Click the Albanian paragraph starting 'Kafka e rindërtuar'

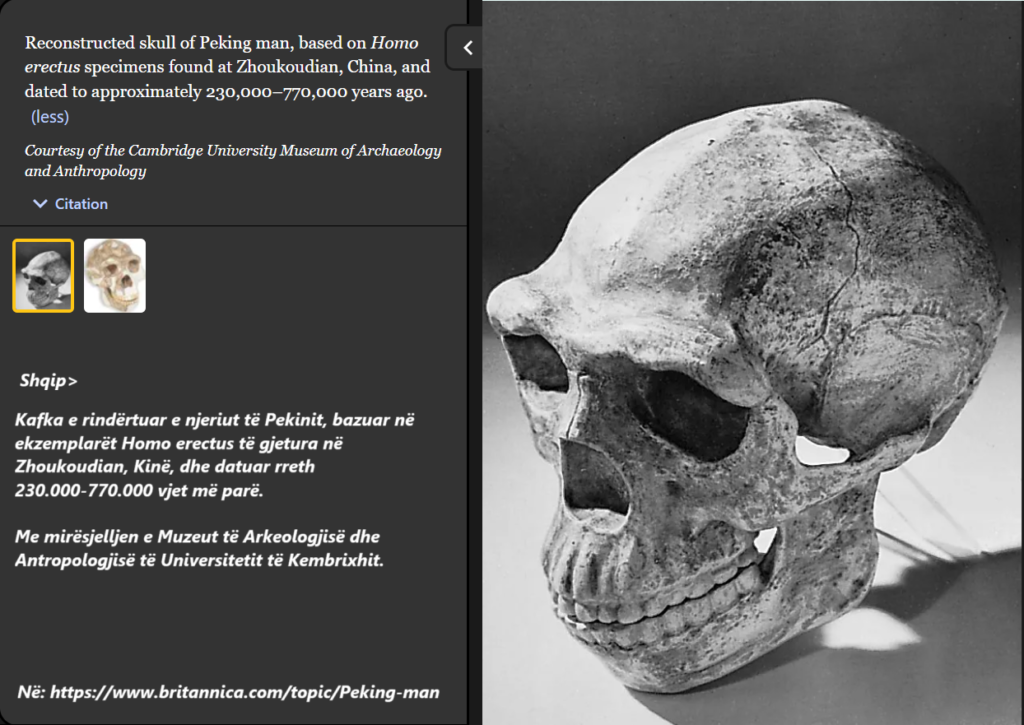[x=215, y=455]
